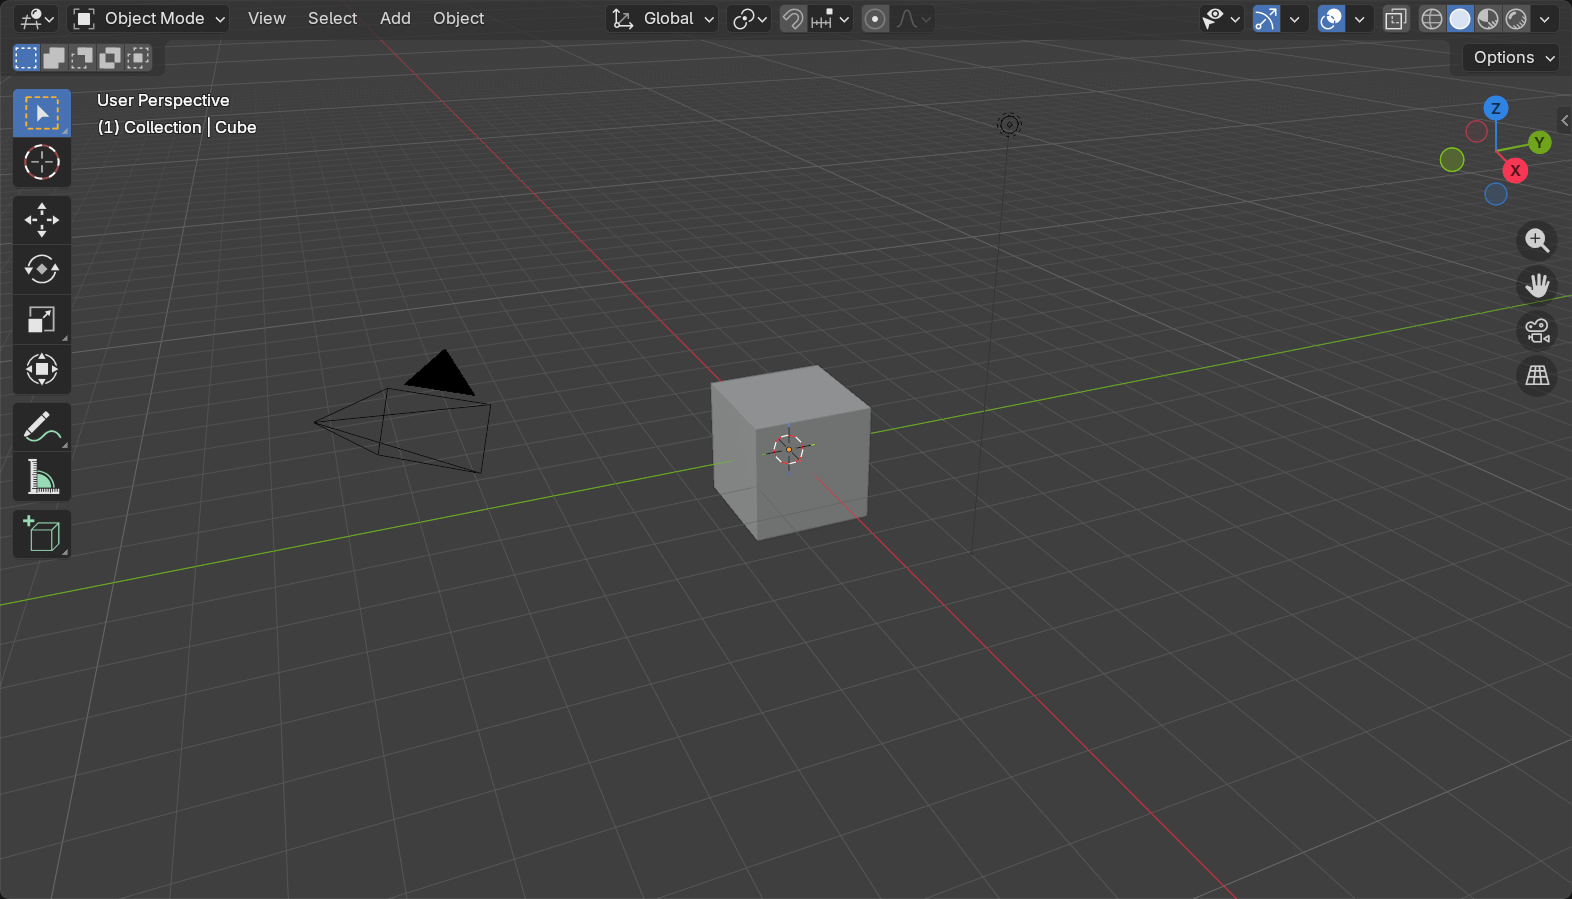Viewport: 1572px width, 899px height.
Task: Click negative Z blue circle on gizmo
Action: click(x=1496, y=194)
